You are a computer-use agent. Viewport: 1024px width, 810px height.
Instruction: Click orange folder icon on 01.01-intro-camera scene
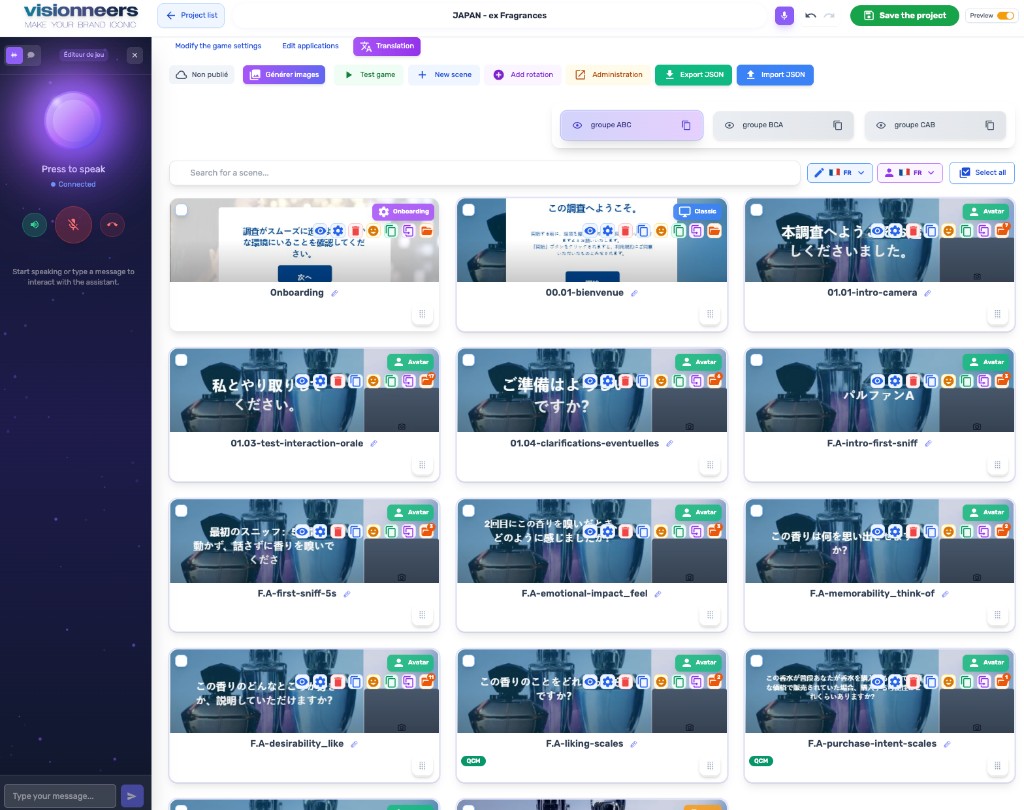1002,231
